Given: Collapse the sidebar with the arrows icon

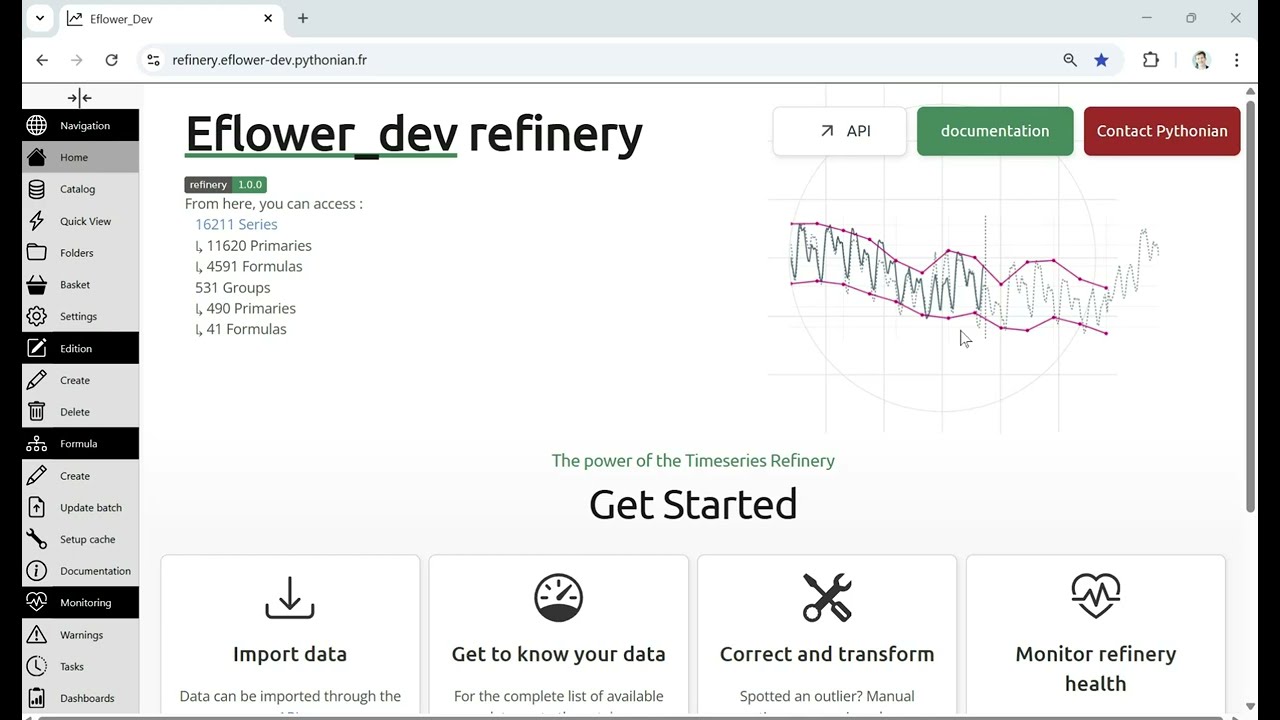Looking at the screenshot, I should point(79,97).
